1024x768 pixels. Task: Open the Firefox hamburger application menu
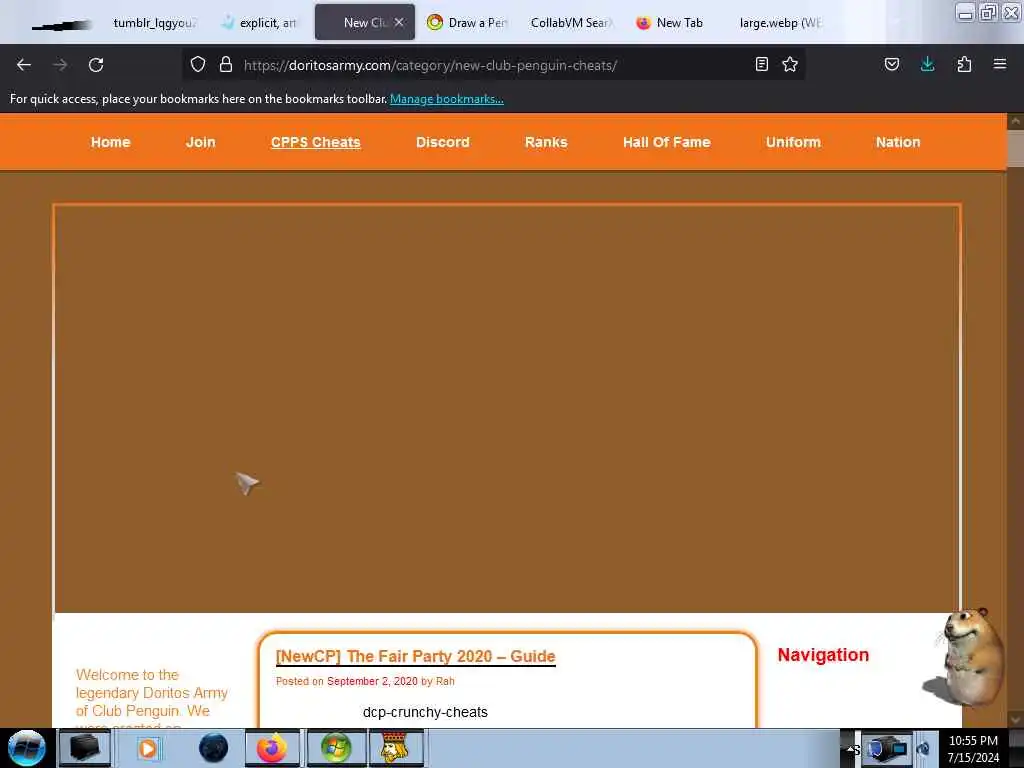coord(1000,64)
